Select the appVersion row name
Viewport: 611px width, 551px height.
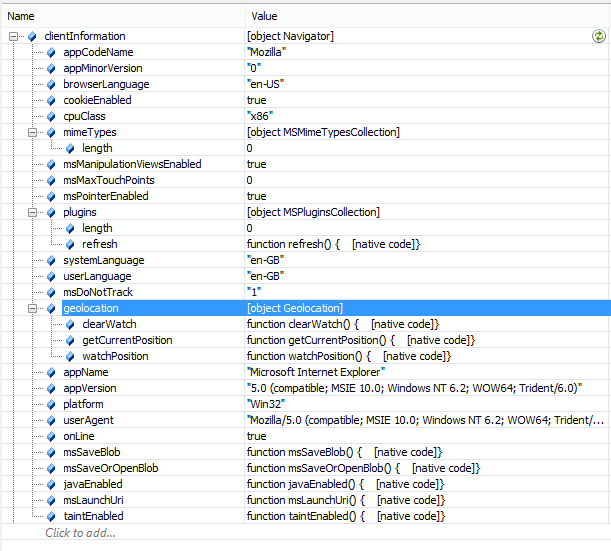[x=90, y=388]
